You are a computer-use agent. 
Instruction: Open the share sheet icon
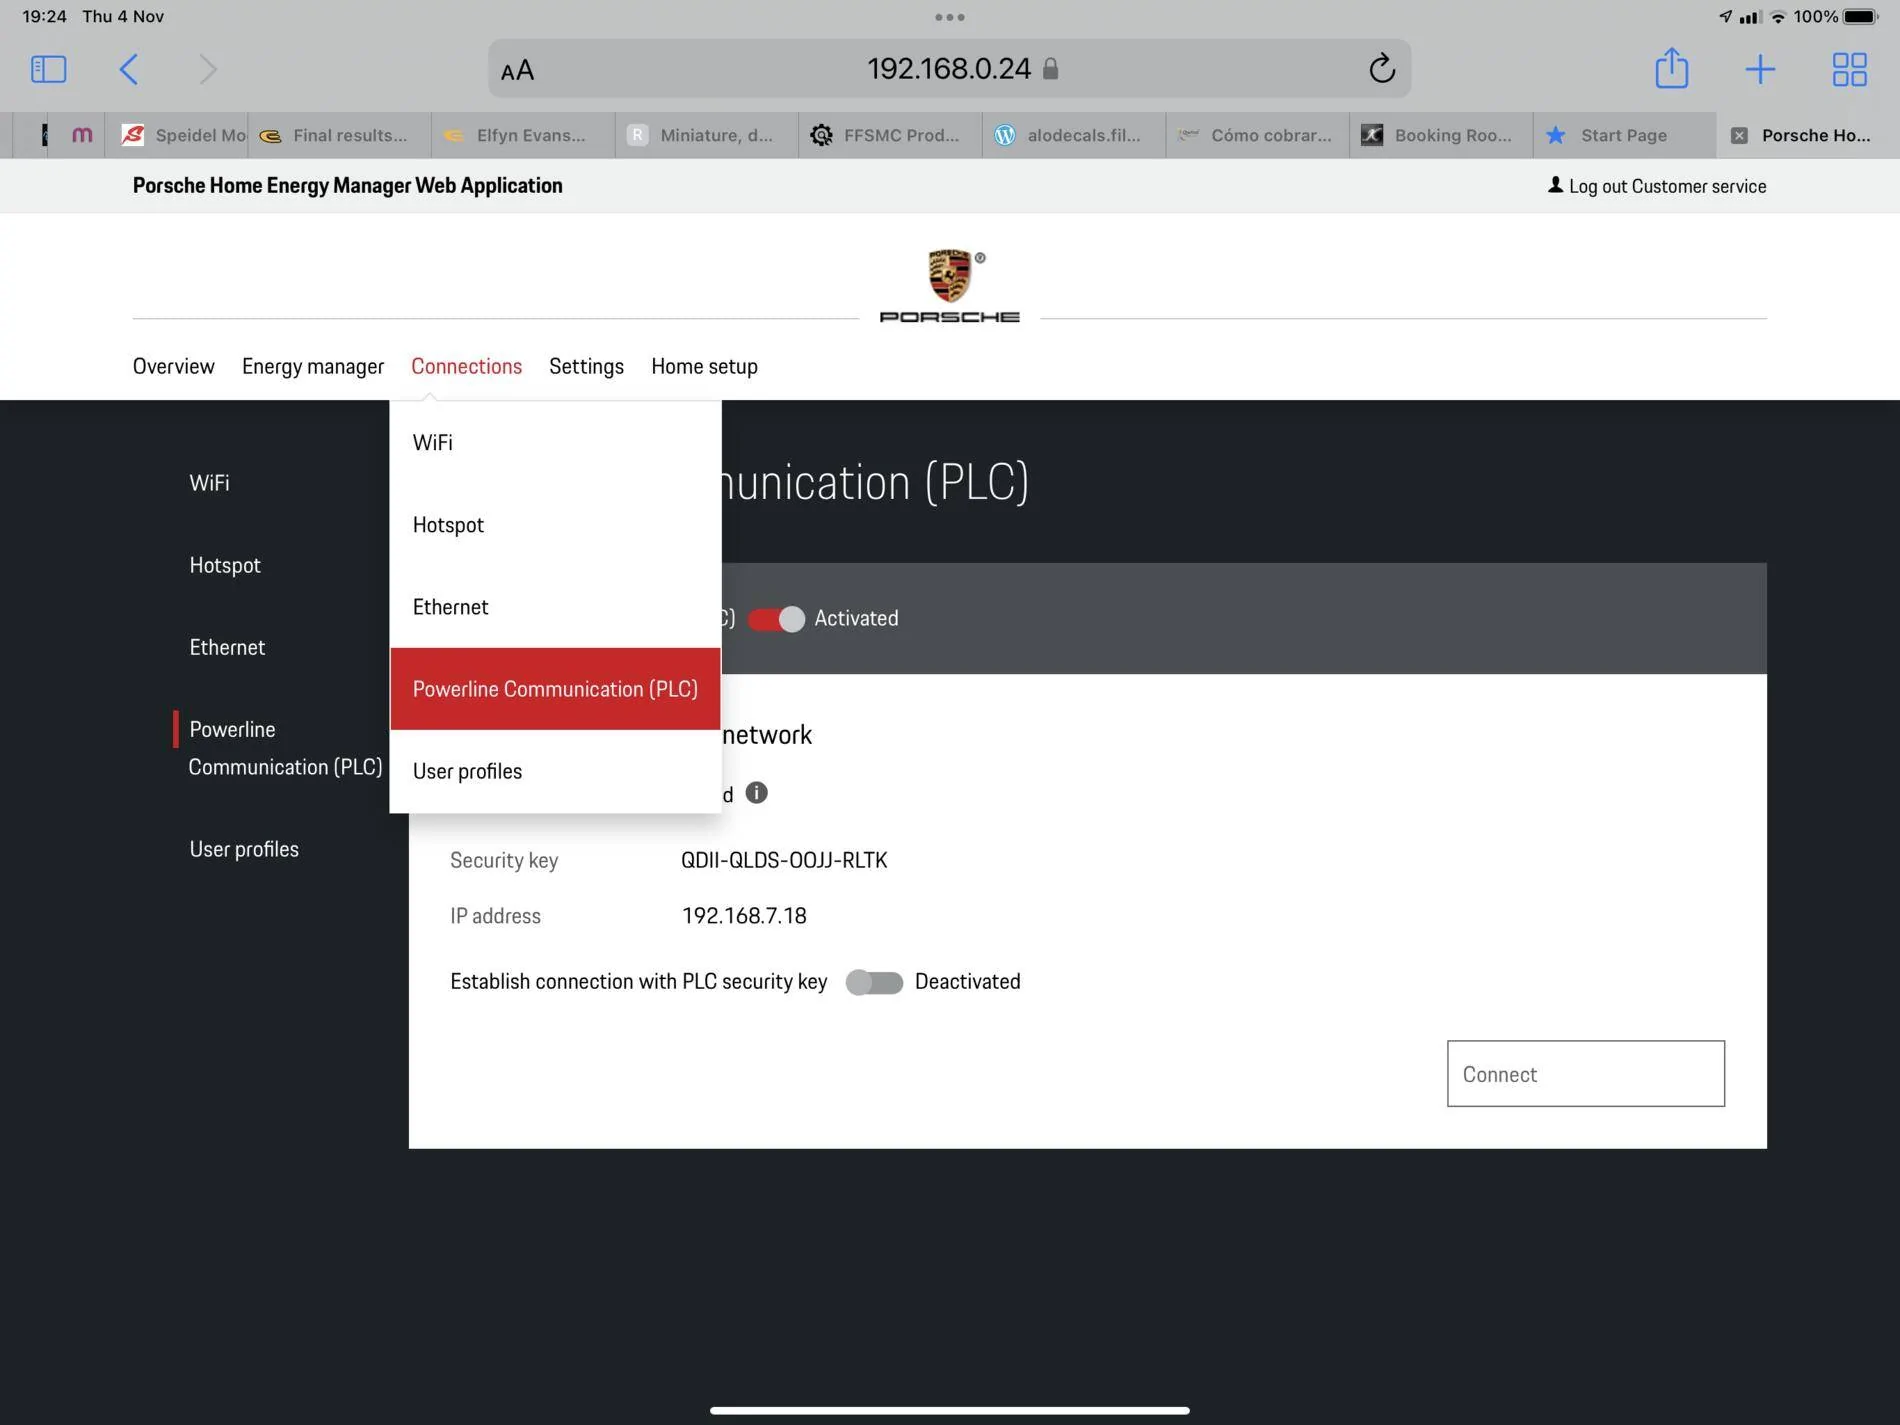1671,68
